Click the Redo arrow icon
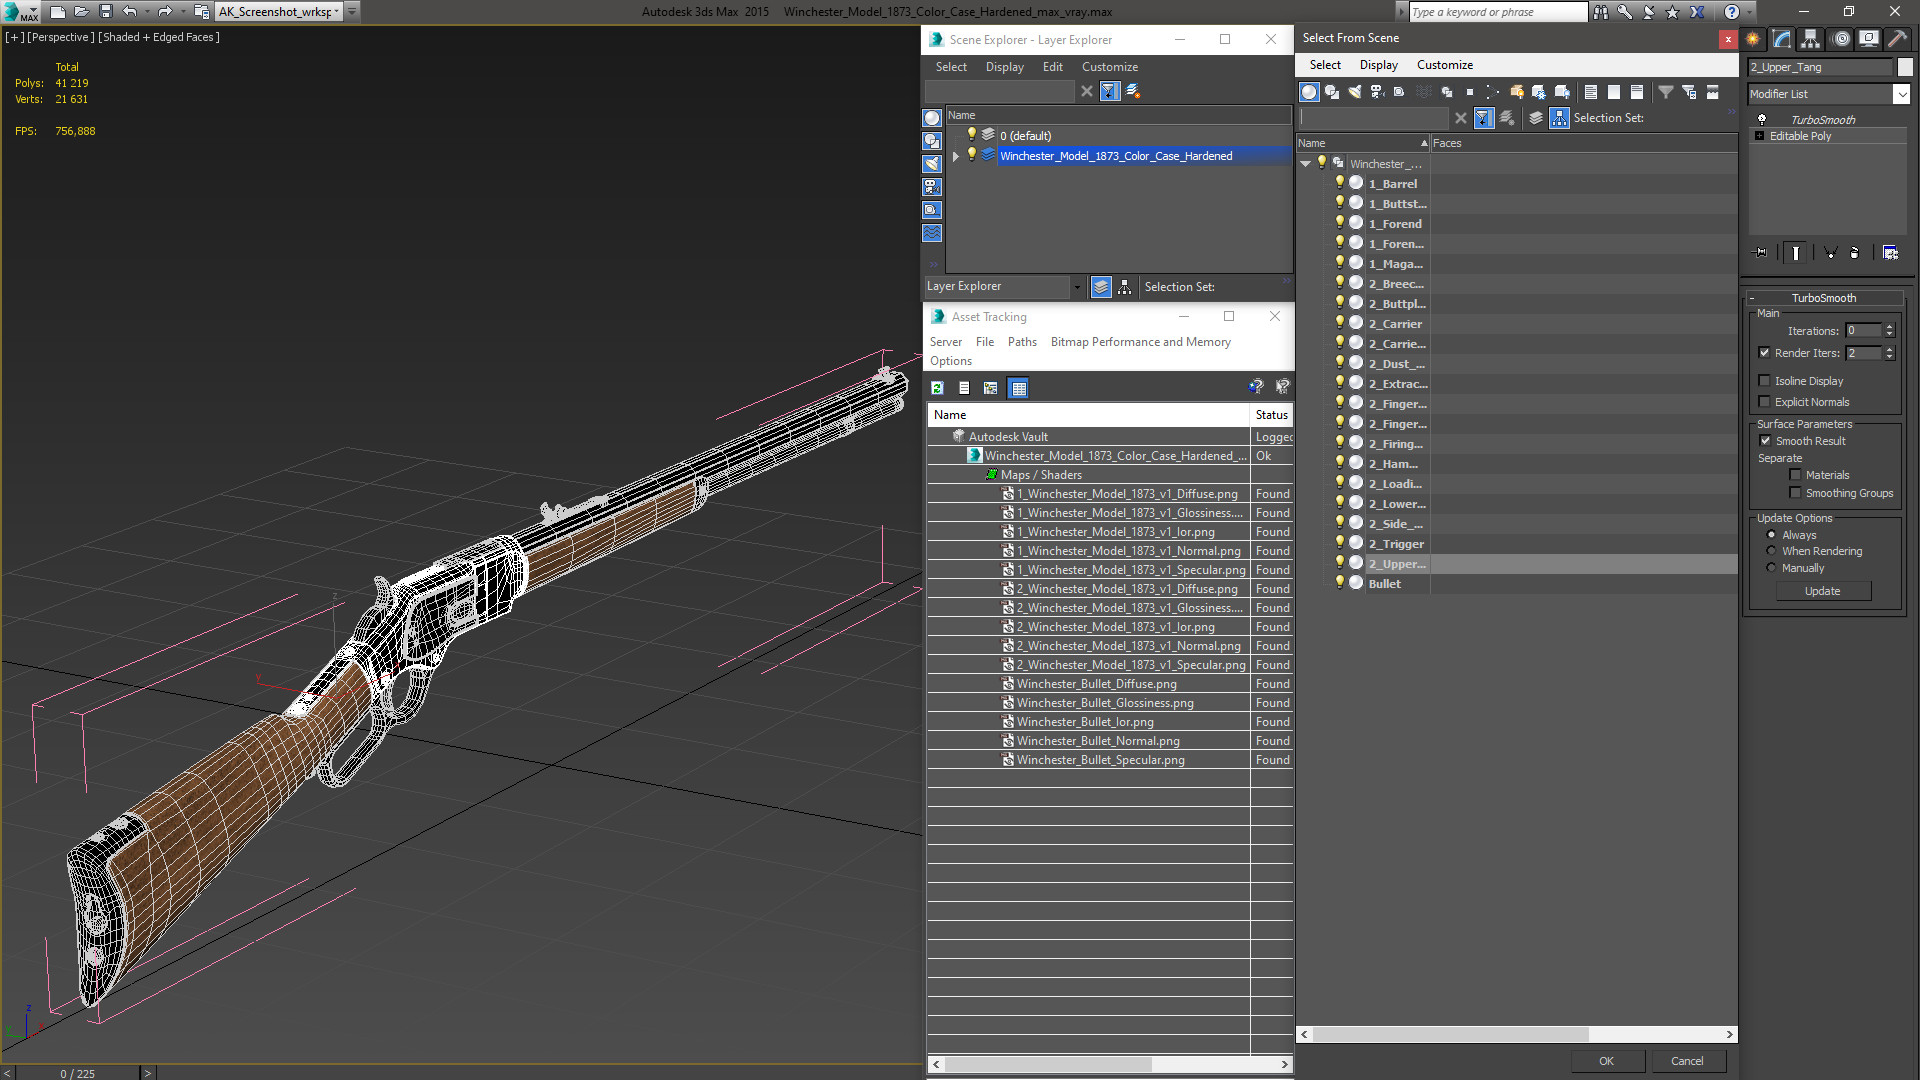1920x1080 pixels. click(x=165, y=12)
